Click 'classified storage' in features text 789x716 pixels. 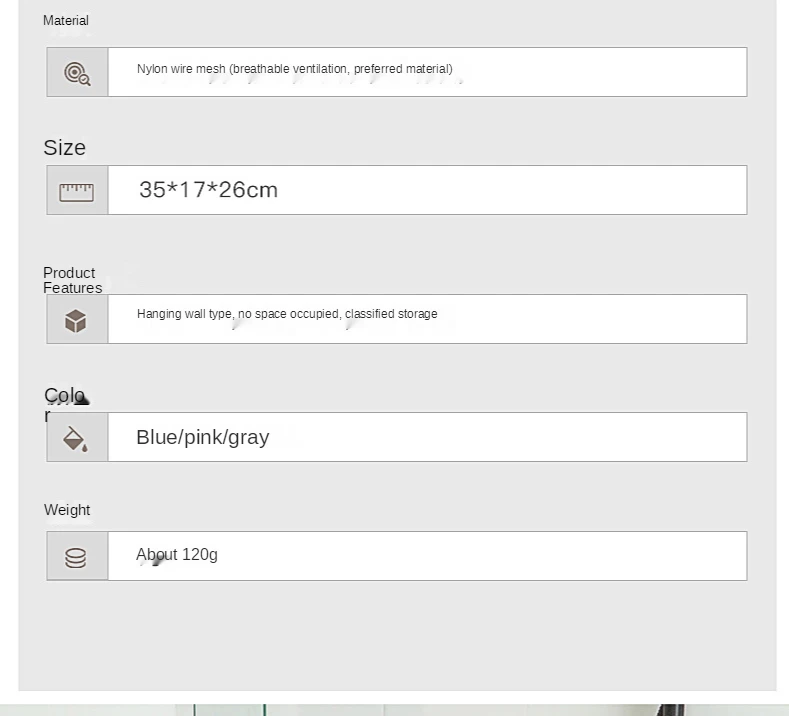pyautogui.click(x=391, y=314)
